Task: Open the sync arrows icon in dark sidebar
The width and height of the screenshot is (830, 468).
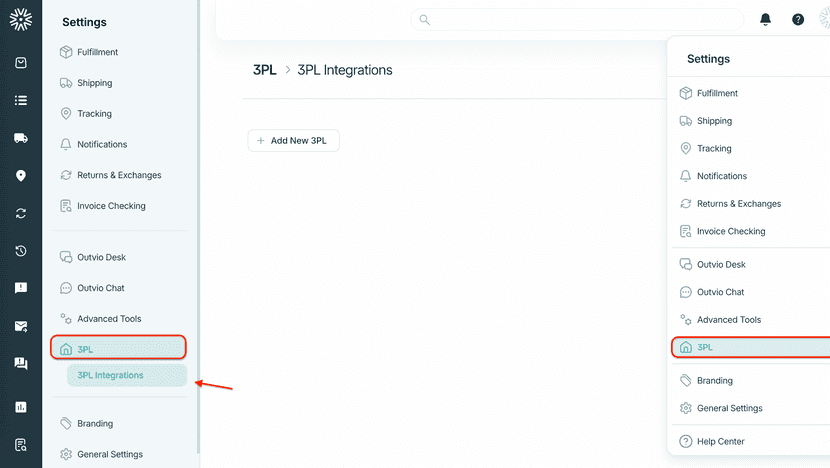Action: 21,213
